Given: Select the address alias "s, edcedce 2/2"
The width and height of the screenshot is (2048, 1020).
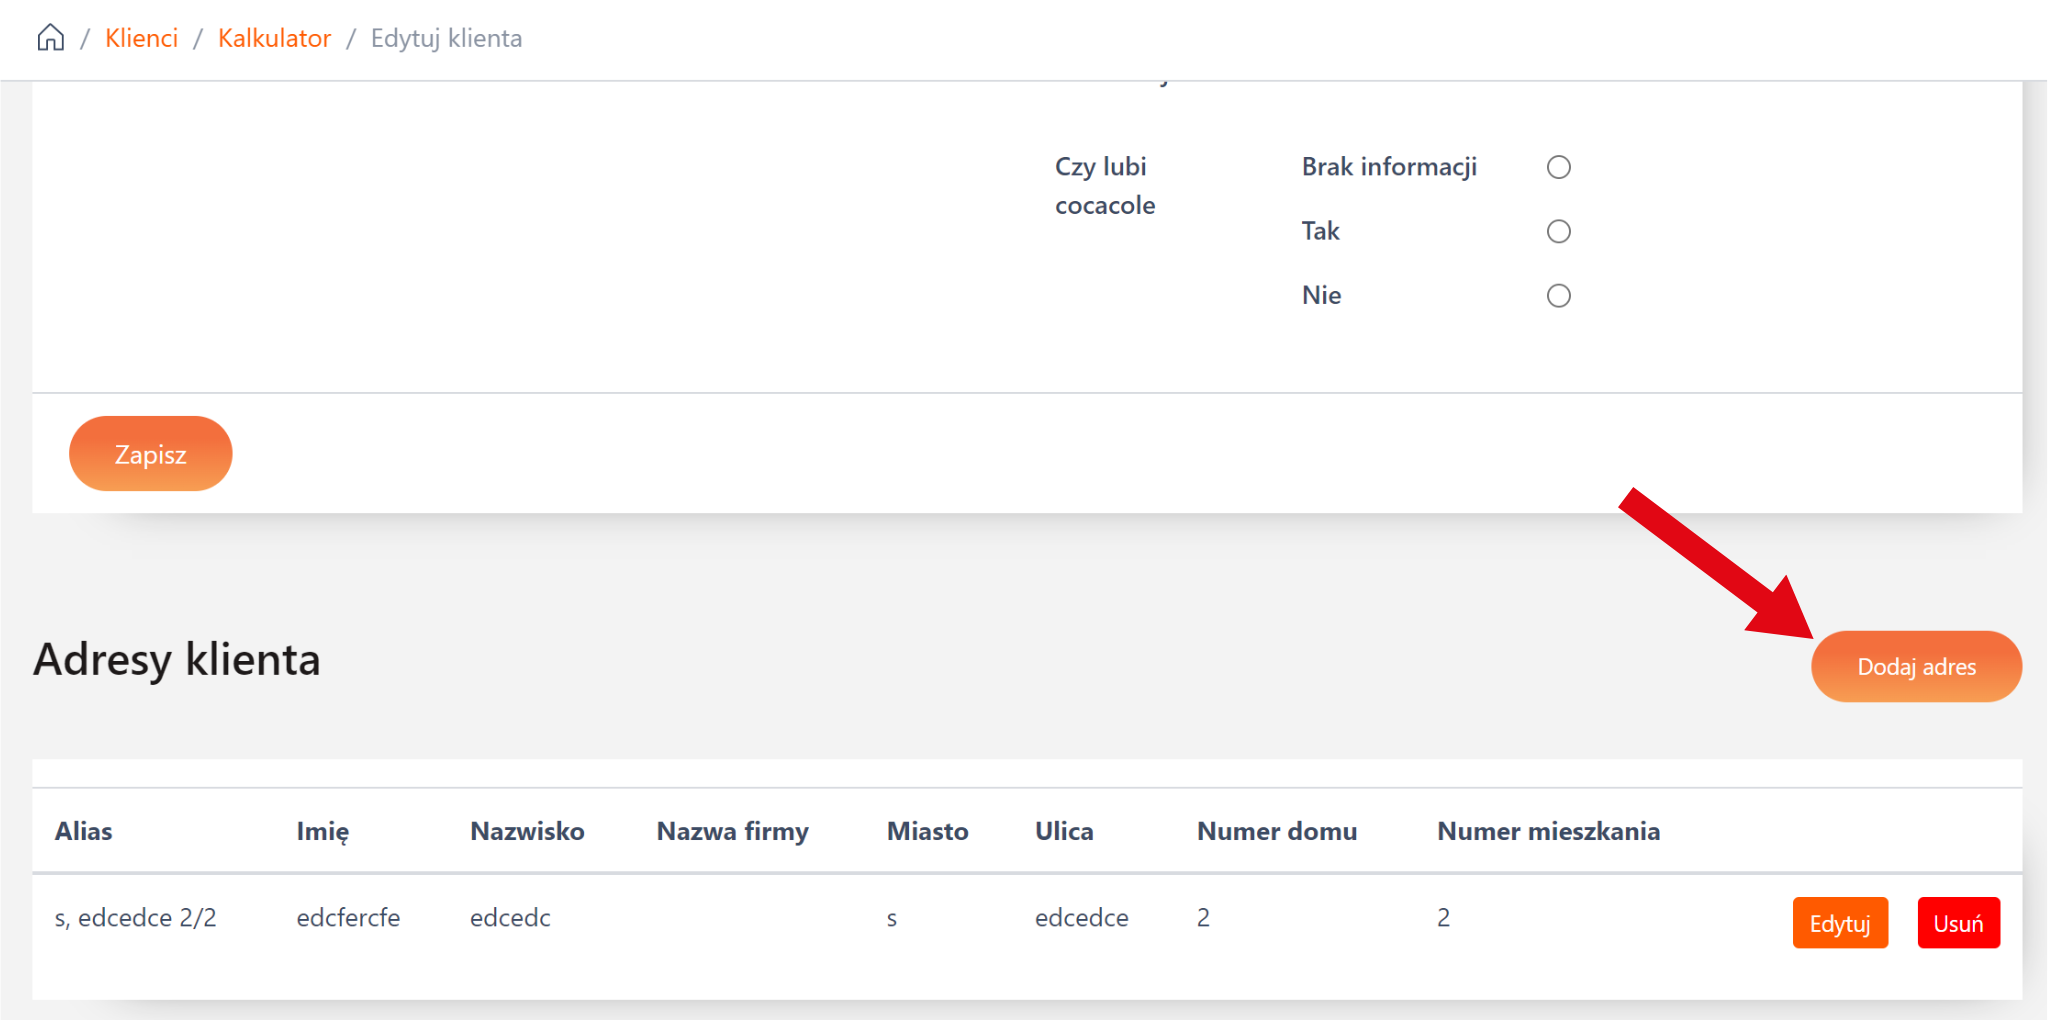Looking at the screenshot, I should click(135, 918).
